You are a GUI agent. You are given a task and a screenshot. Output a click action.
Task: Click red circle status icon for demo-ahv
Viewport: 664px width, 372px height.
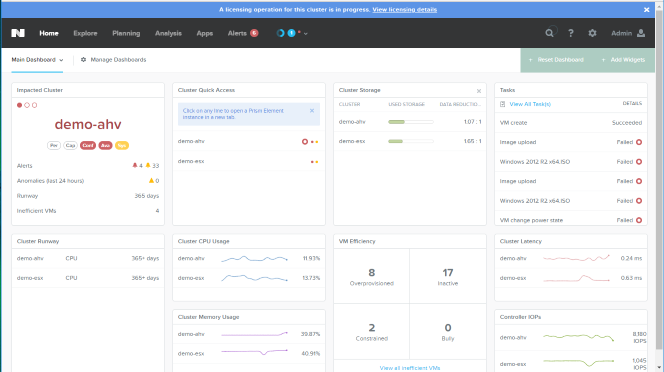[x=305, y=142]
